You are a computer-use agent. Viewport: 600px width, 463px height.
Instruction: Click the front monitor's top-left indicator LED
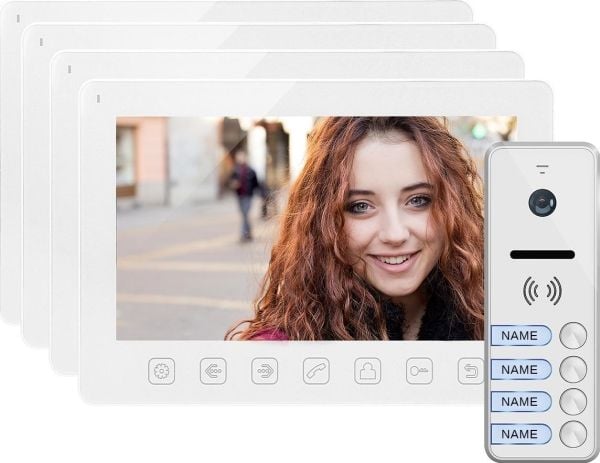[x=98, y=99]
